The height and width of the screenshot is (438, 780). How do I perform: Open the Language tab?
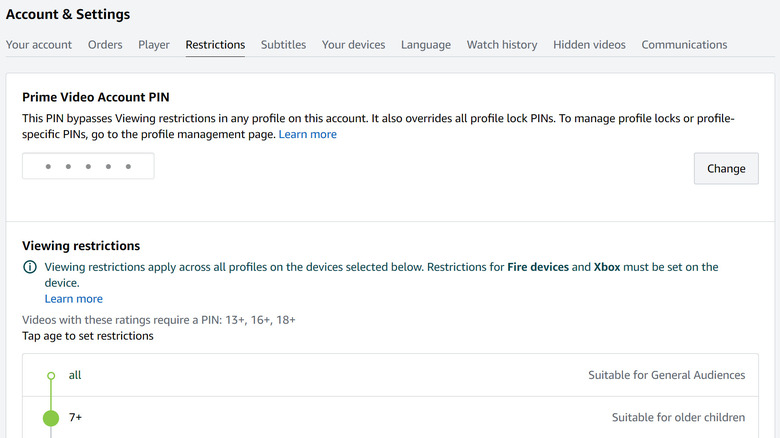(x=426, y=45)
